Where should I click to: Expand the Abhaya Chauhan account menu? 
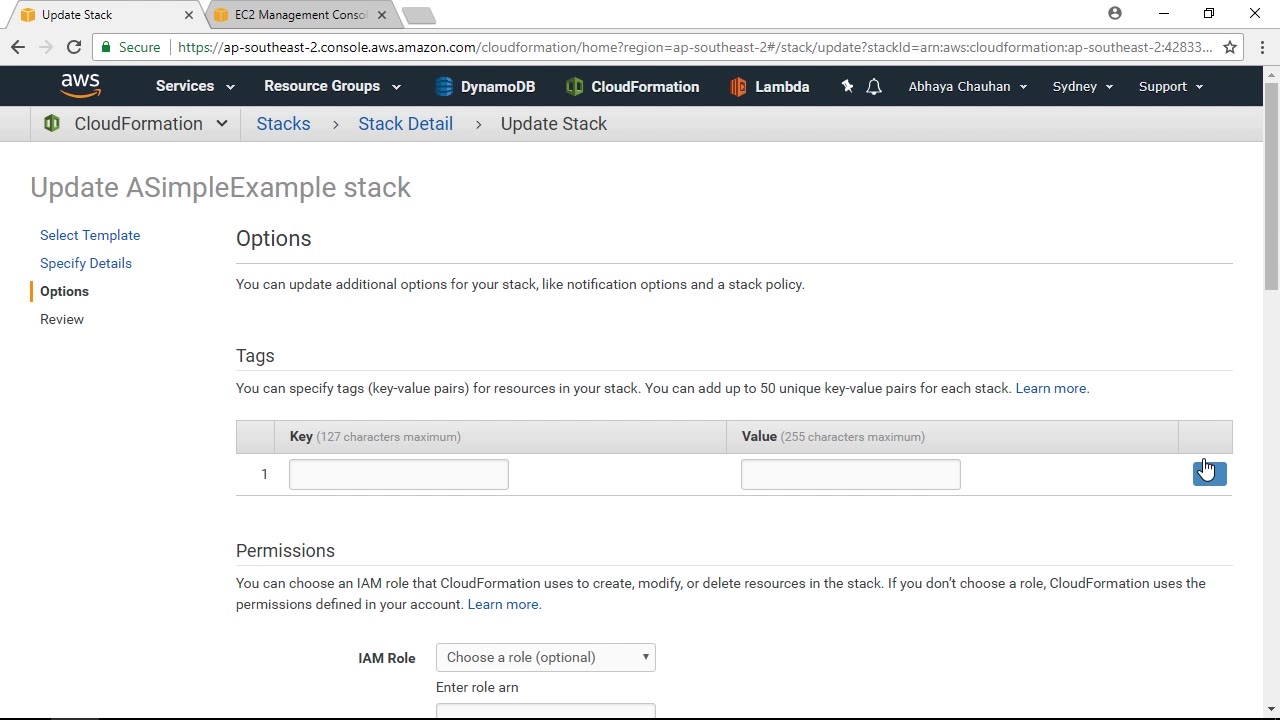[967, 87]
